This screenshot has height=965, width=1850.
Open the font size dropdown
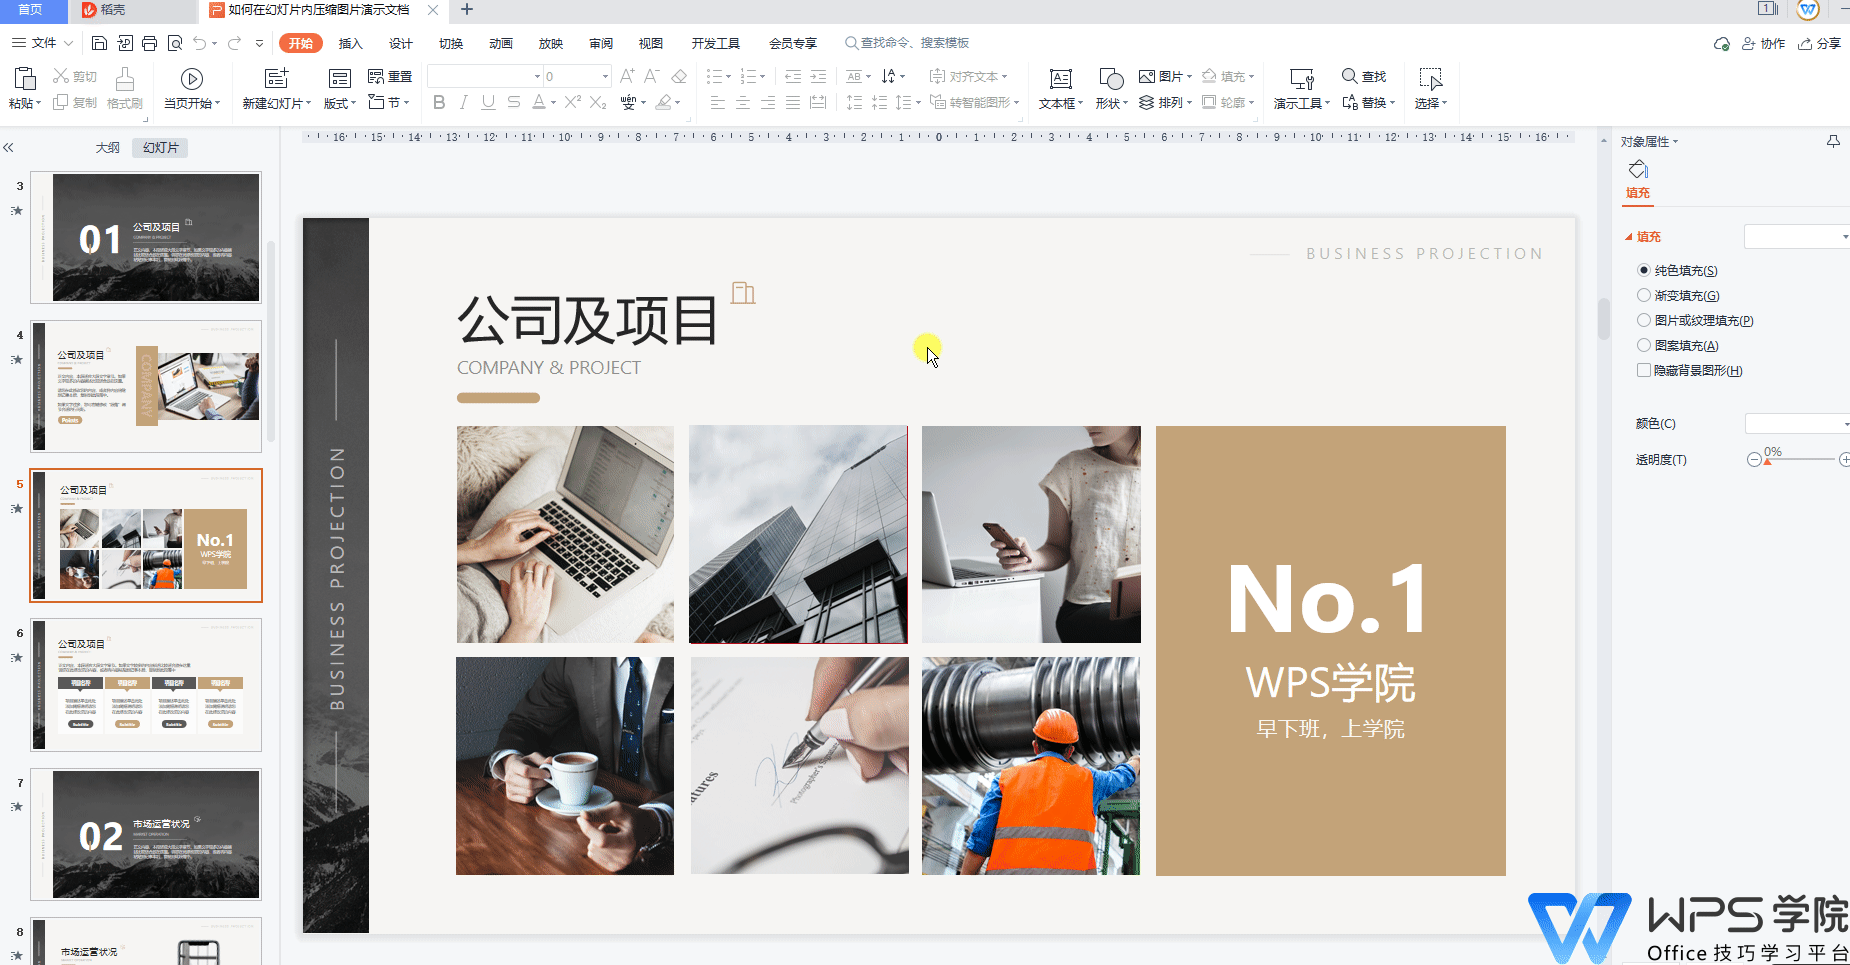click(x=605, y=76)
